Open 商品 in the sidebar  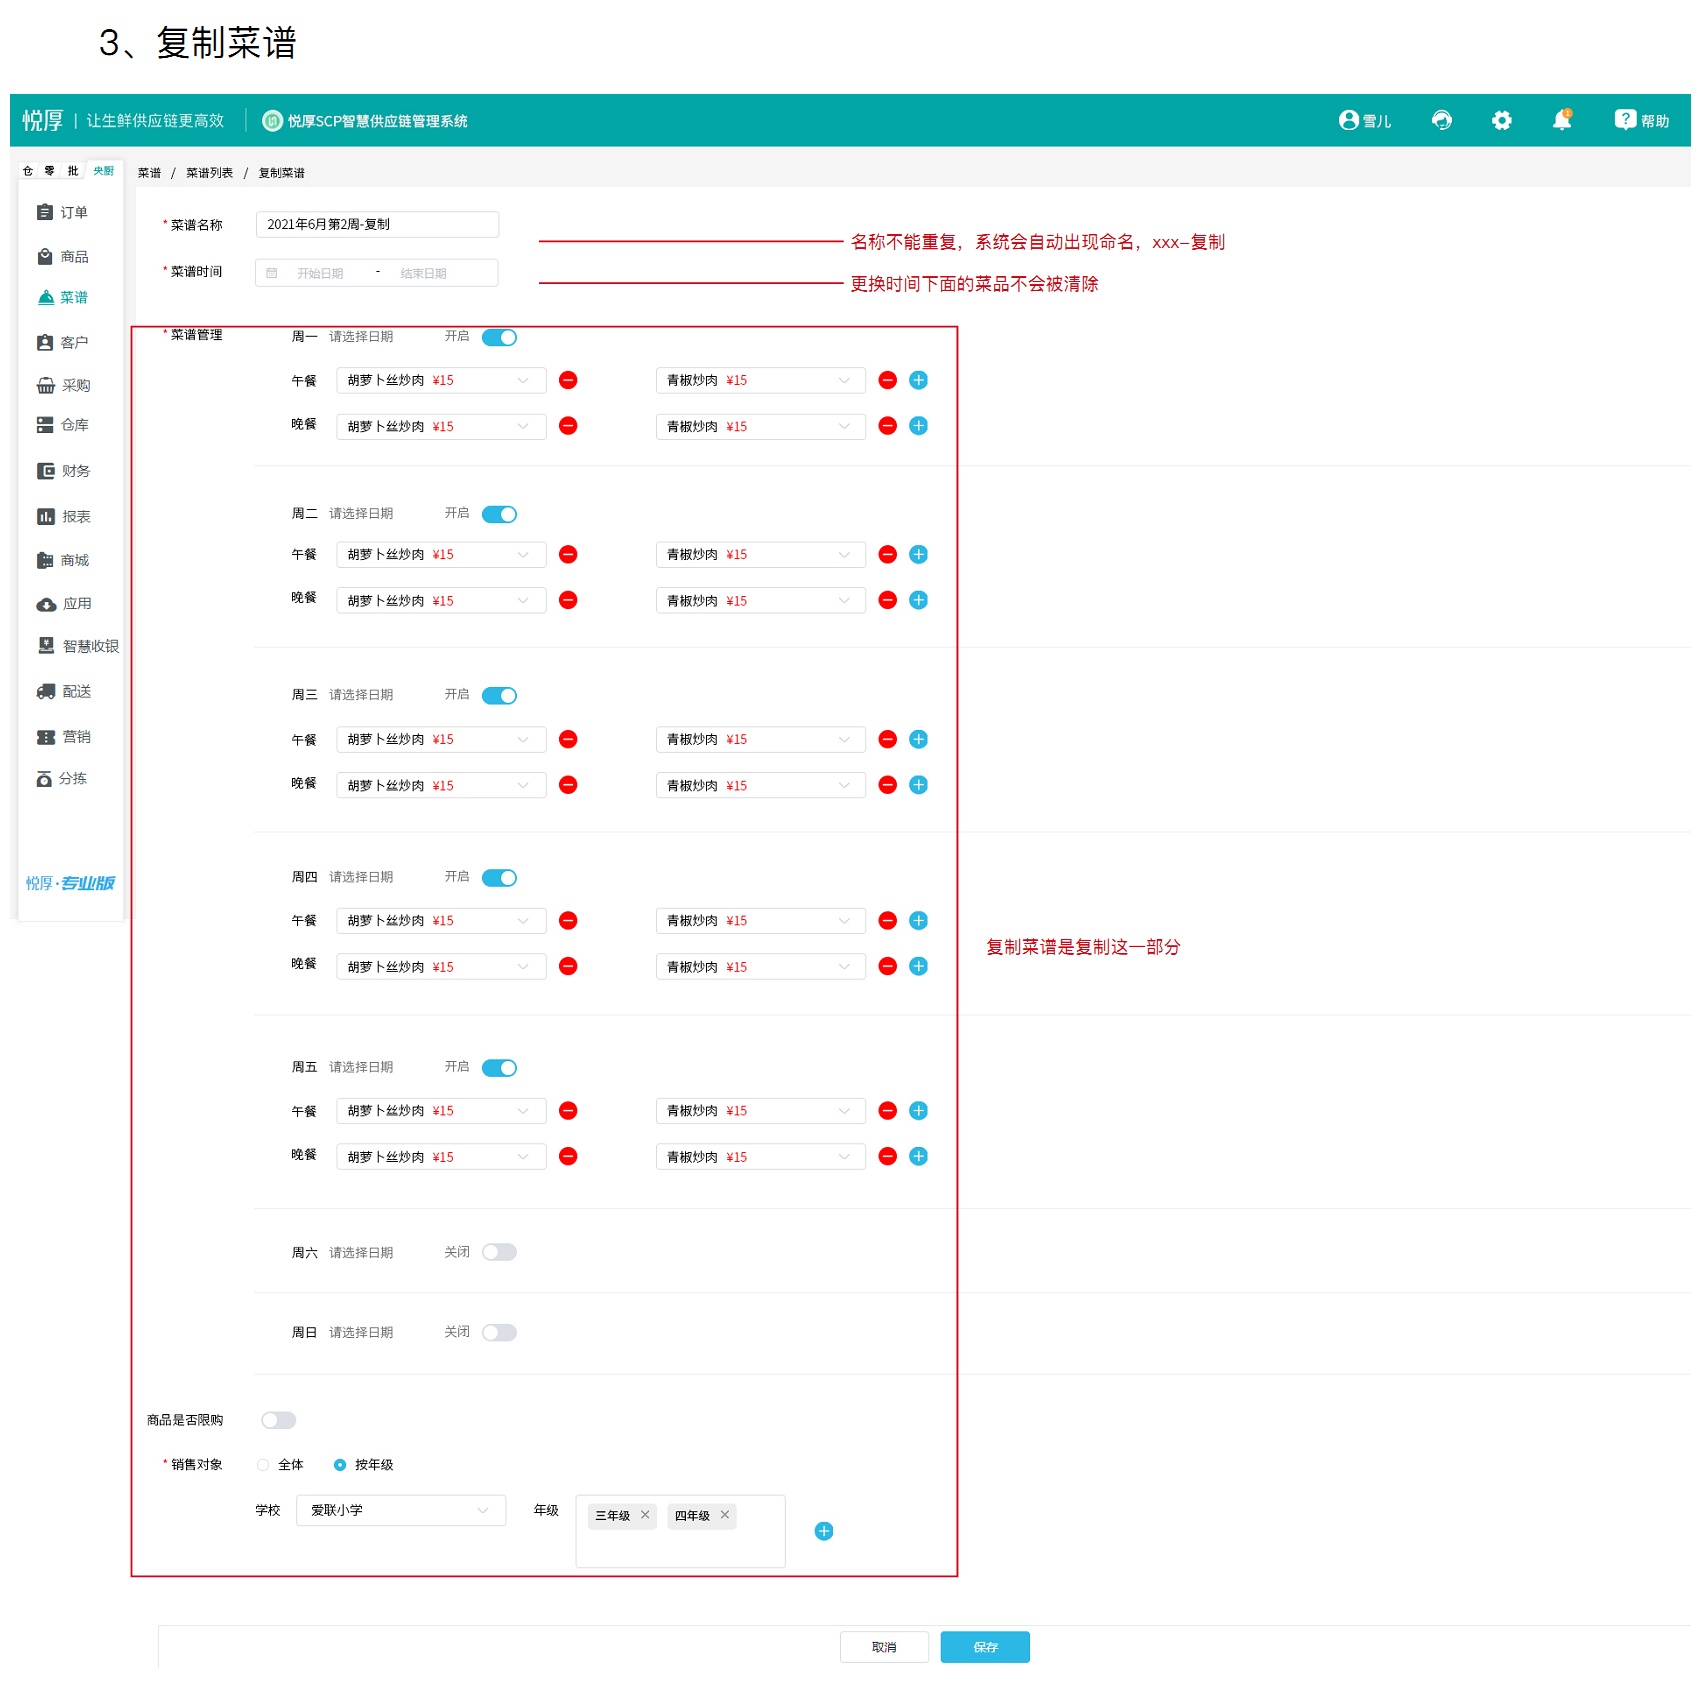pos(62,256)
